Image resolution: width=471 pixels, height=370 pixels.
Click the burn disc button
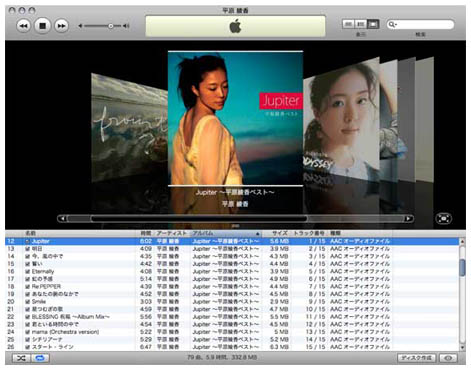pyautogui.click(x=417, y=358)
